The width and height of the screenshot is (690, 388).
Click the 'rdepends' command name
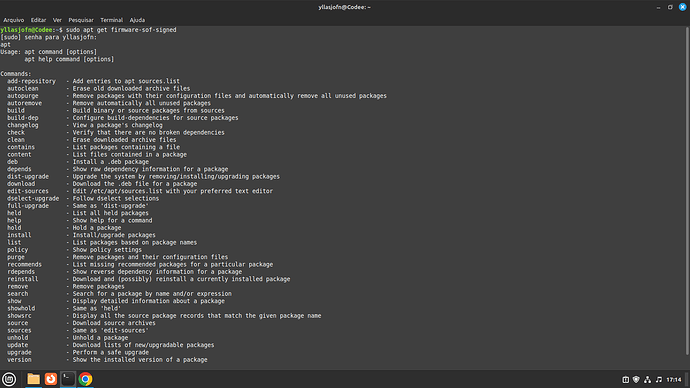(x=21, y=272)
